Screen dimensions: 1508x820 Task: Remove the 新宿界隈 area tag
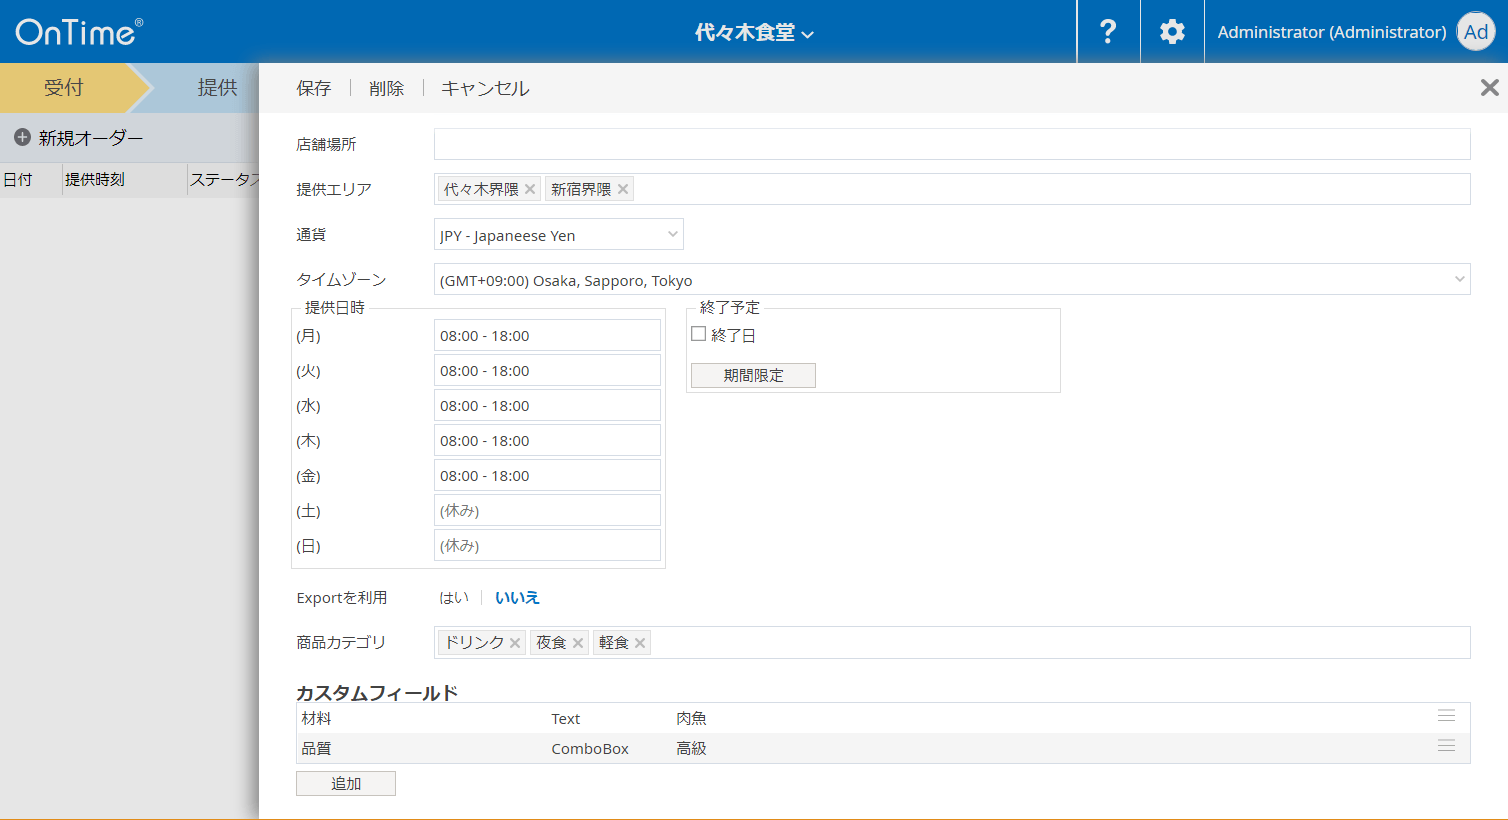(623, 189)
